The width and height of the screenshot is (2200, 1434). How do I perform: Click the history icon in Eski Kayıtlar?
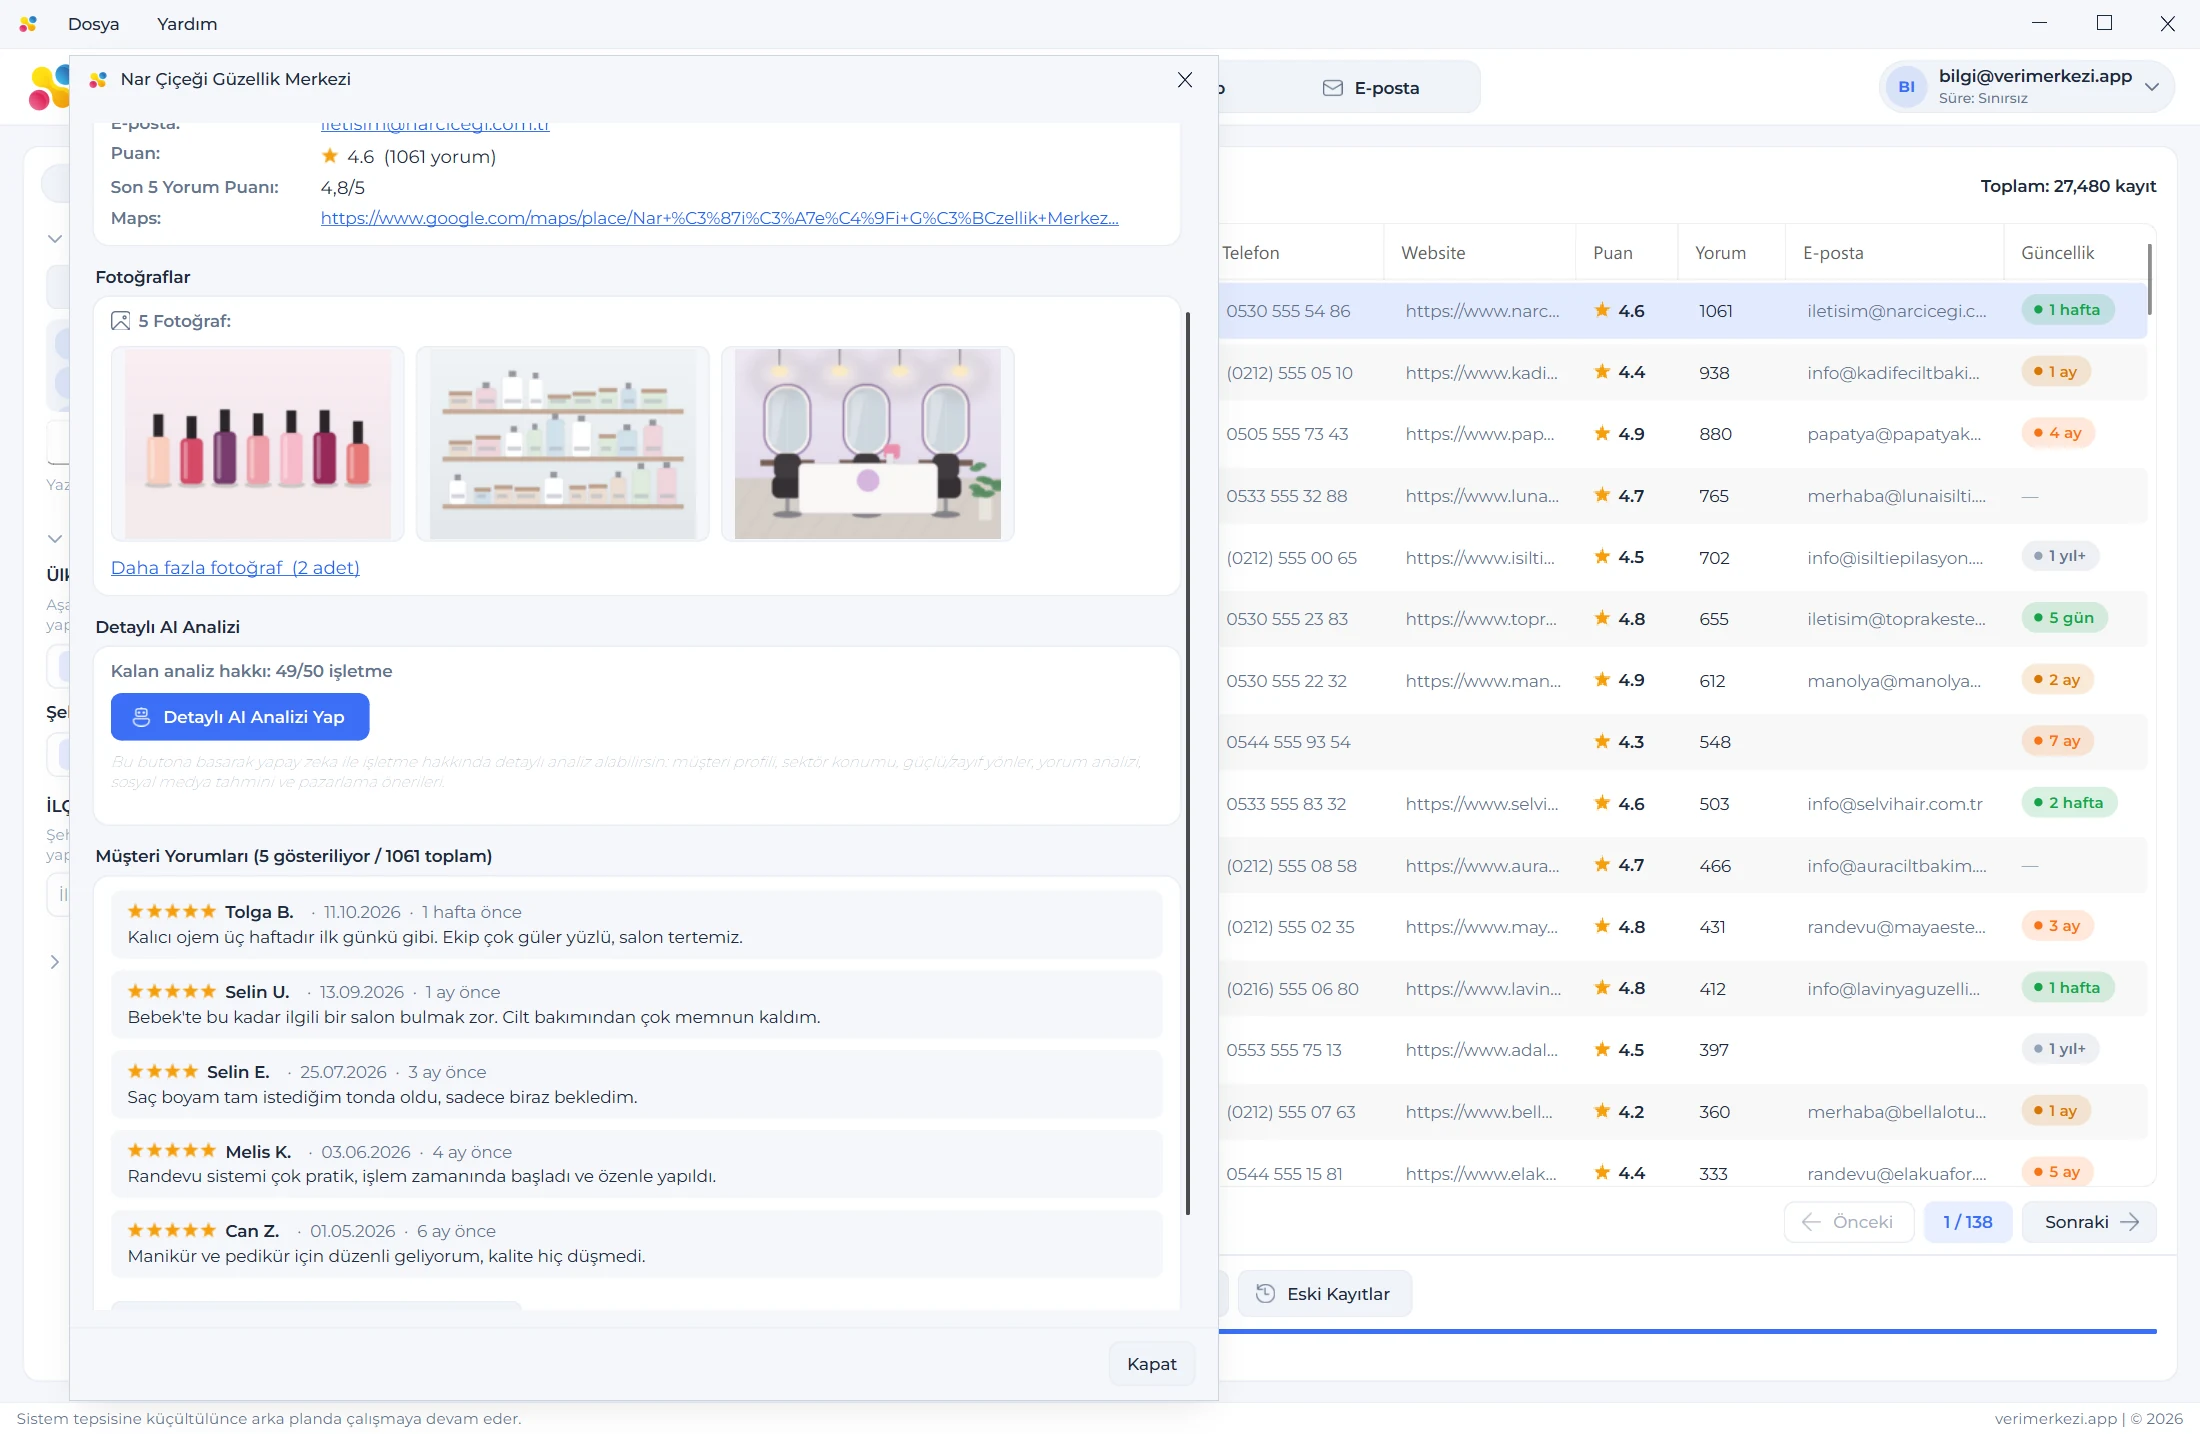point(1265,1294)
